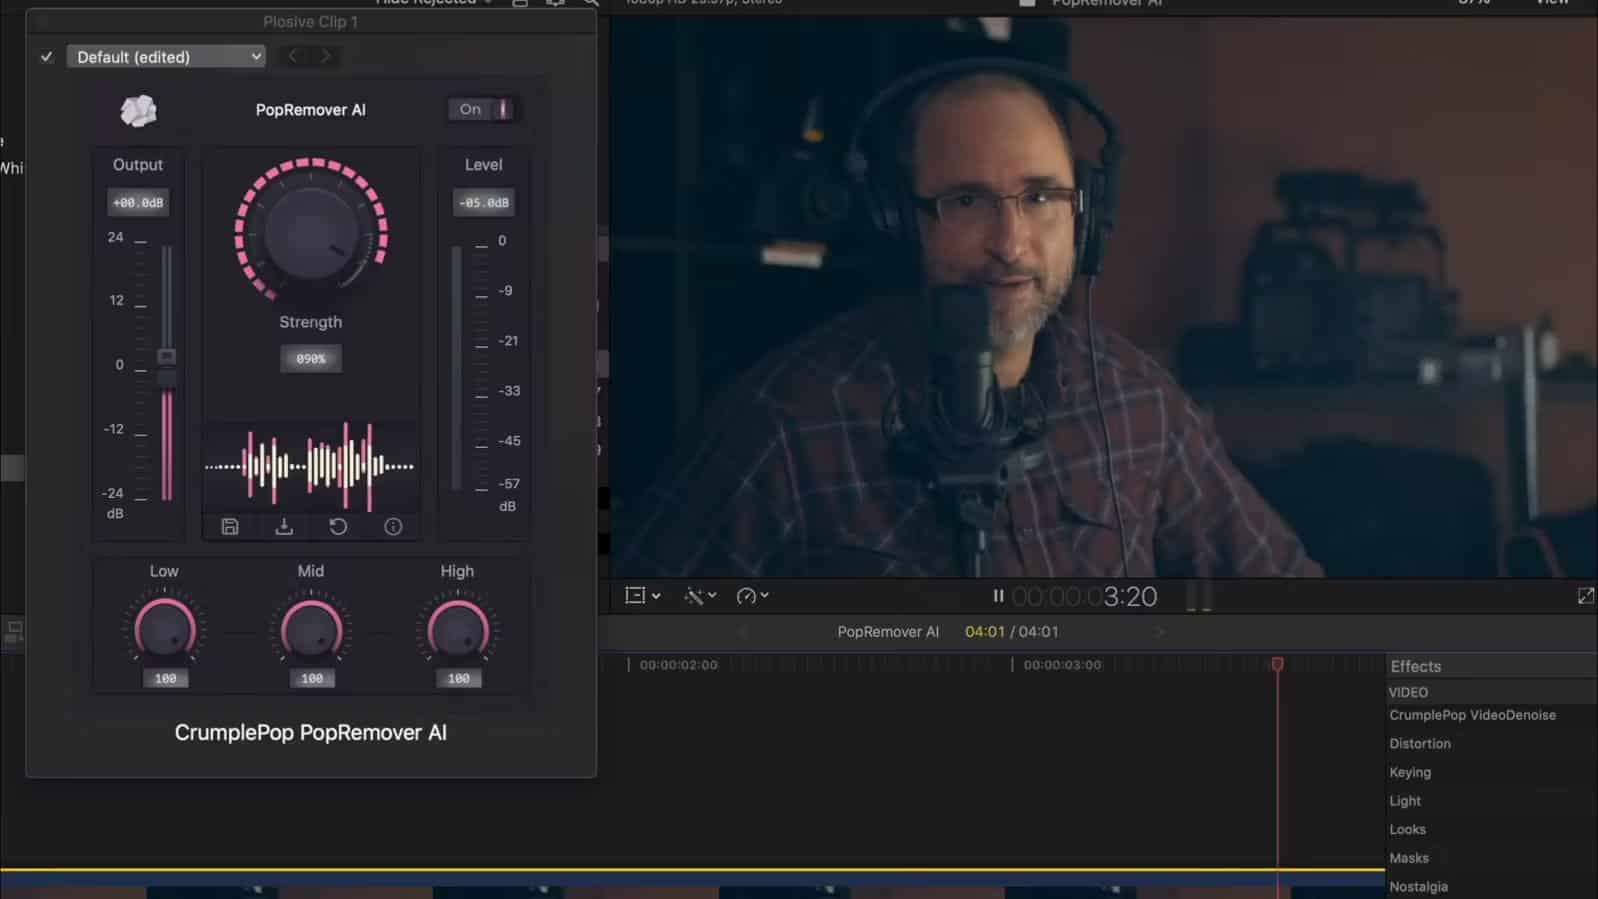
Task: Click the 00:00:02:00 ruler timecode
Action: pos(678,665)
